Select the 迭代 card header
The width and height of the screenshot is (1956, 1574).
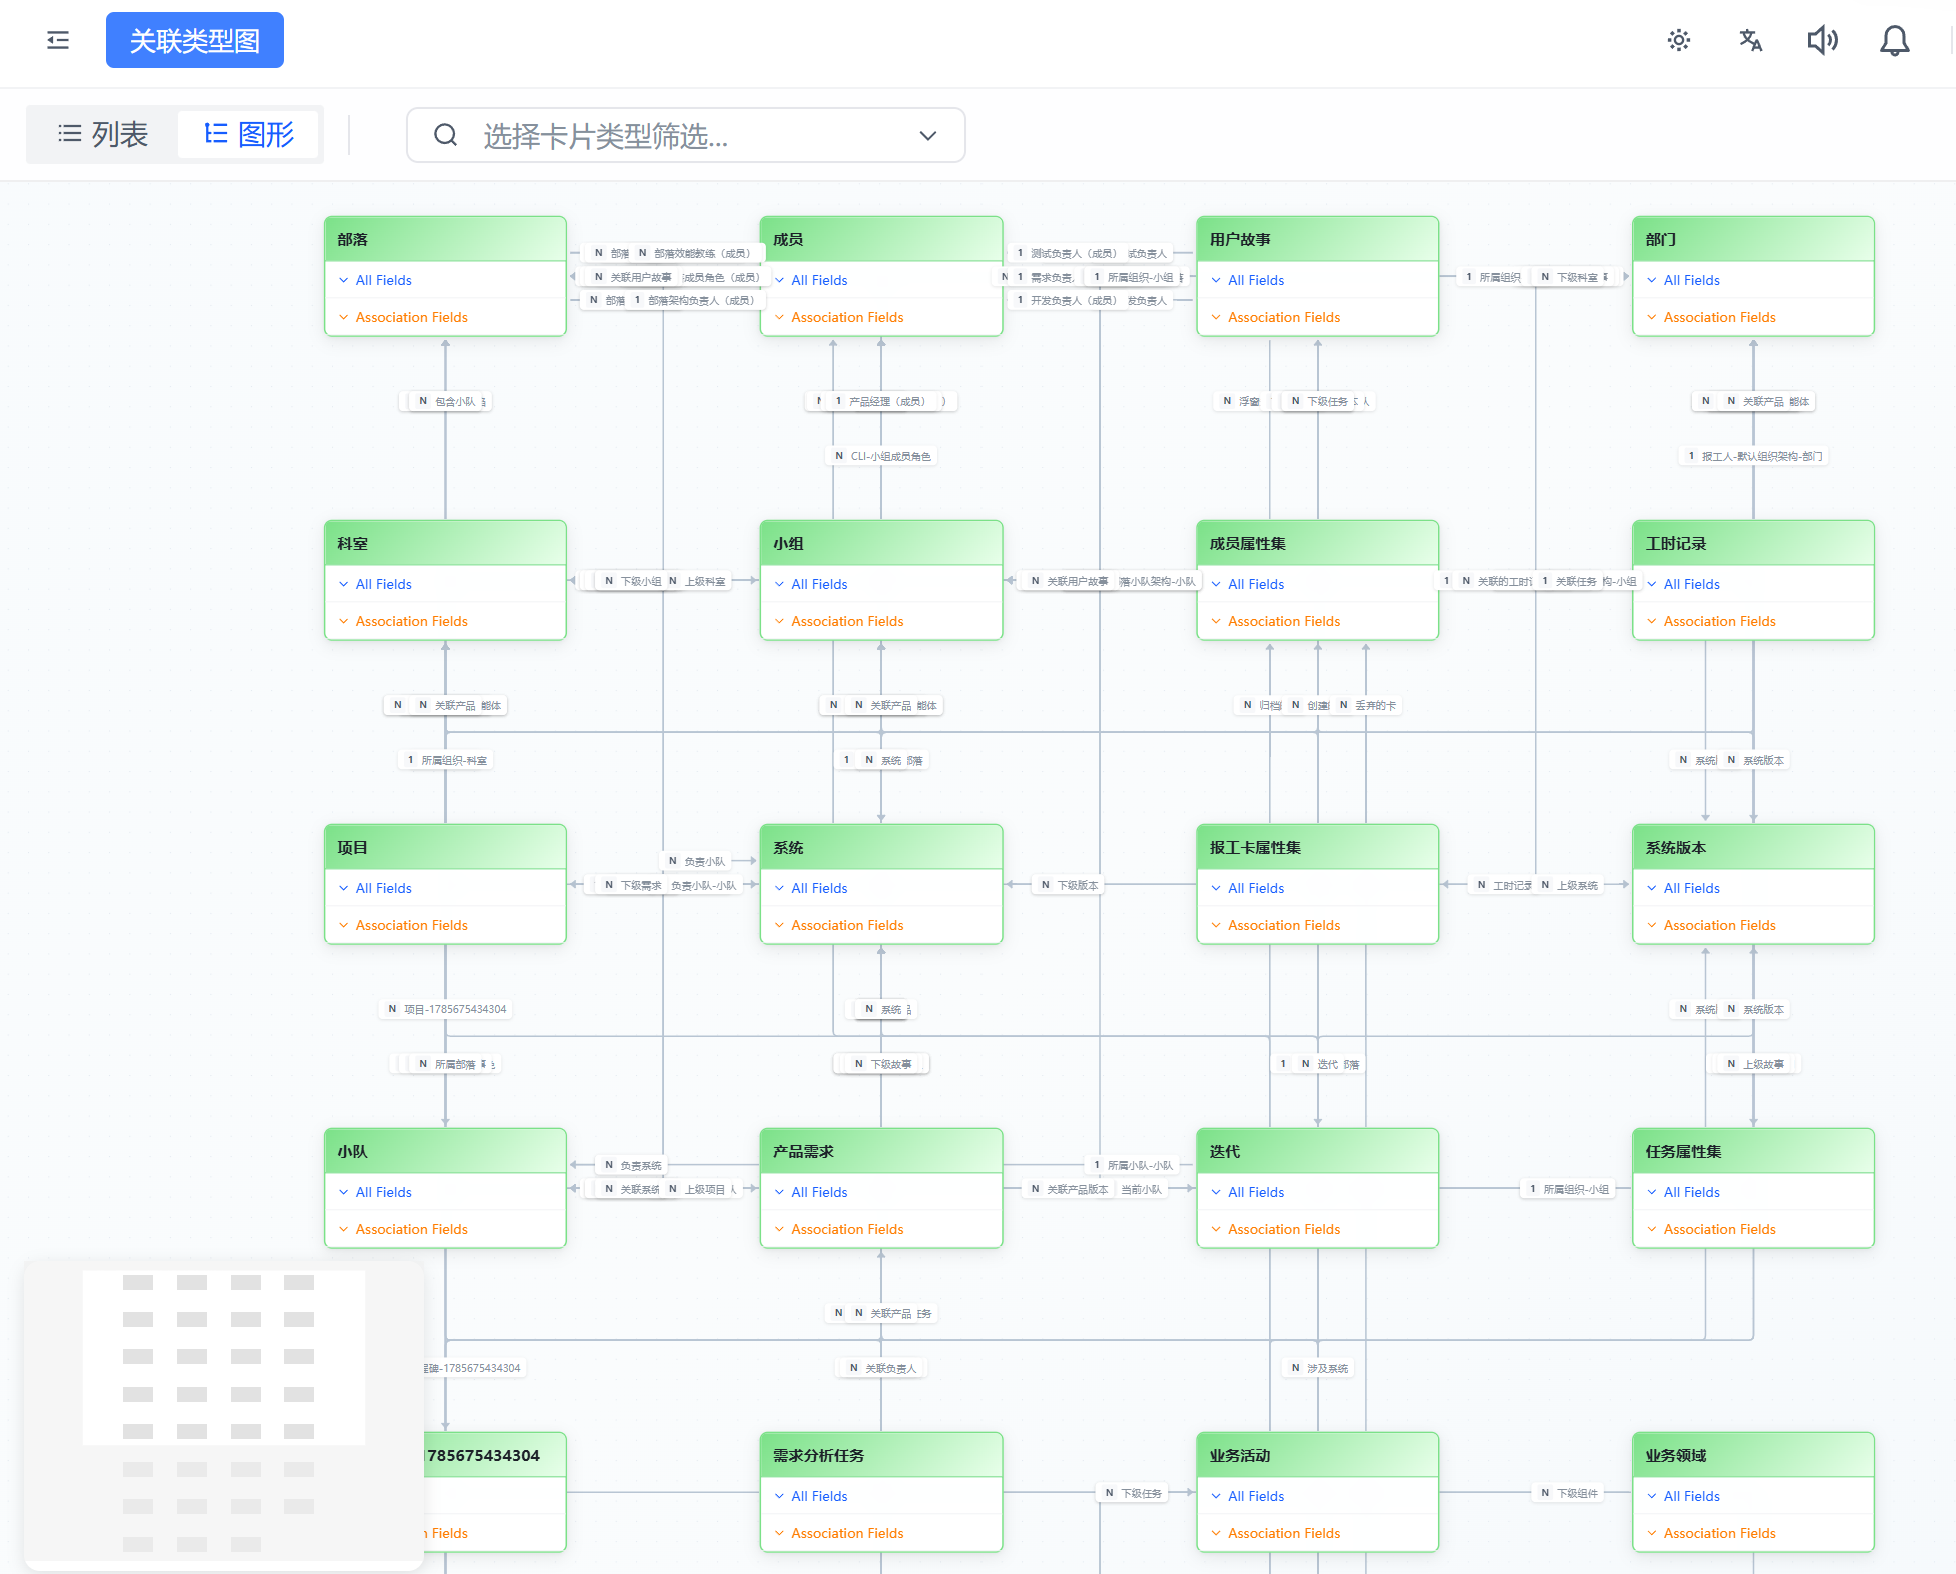(1317, 1152)
